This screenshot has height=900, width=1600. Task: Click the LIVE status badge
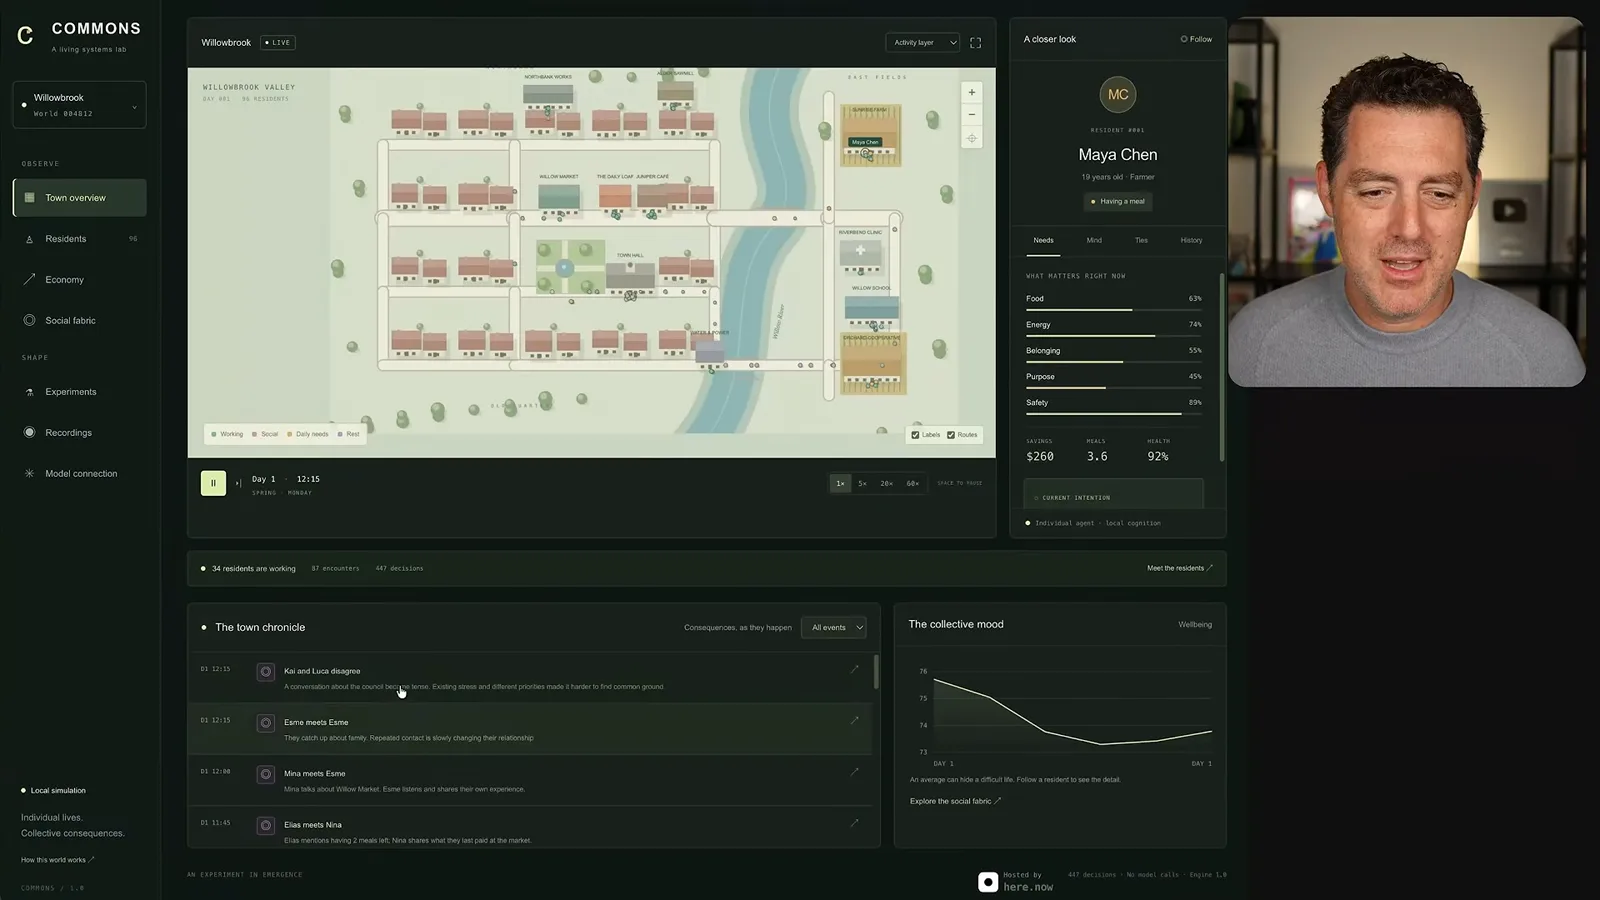point(278,43)
